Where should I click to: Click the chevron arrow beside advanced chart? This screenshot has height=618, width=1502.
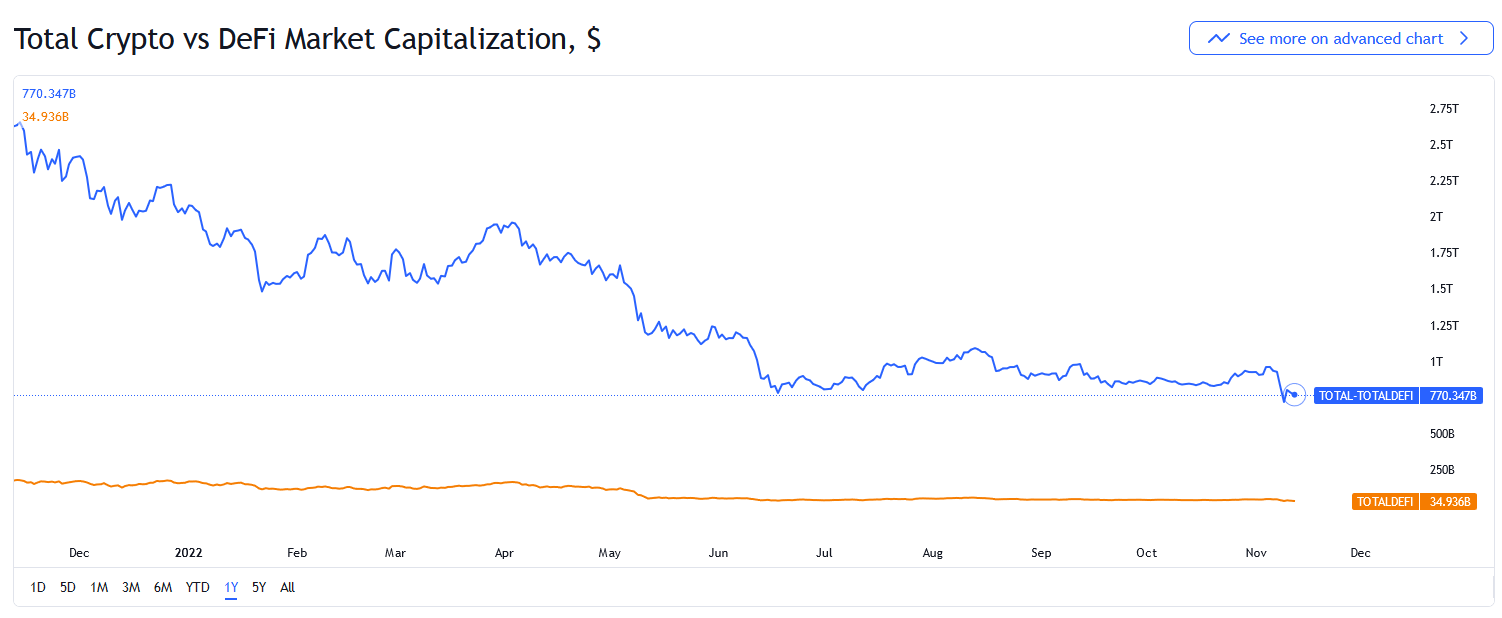click(1464, 39)
